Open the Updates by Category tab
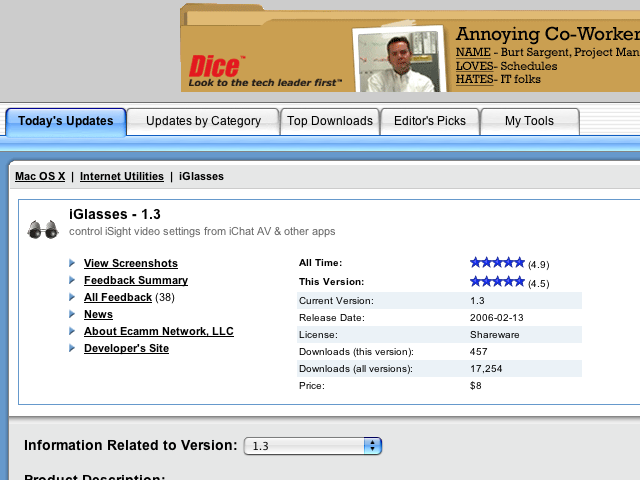The height and width of the screenshot is (480, 640). pos(203,121)
